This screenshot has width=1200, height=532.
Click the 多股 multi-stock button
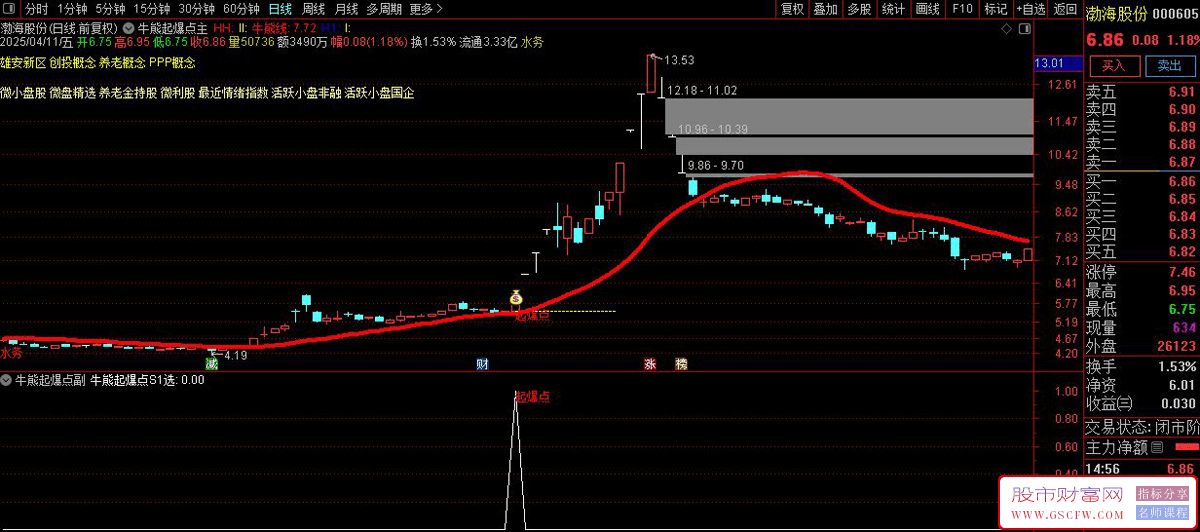[x=859, y=8]
